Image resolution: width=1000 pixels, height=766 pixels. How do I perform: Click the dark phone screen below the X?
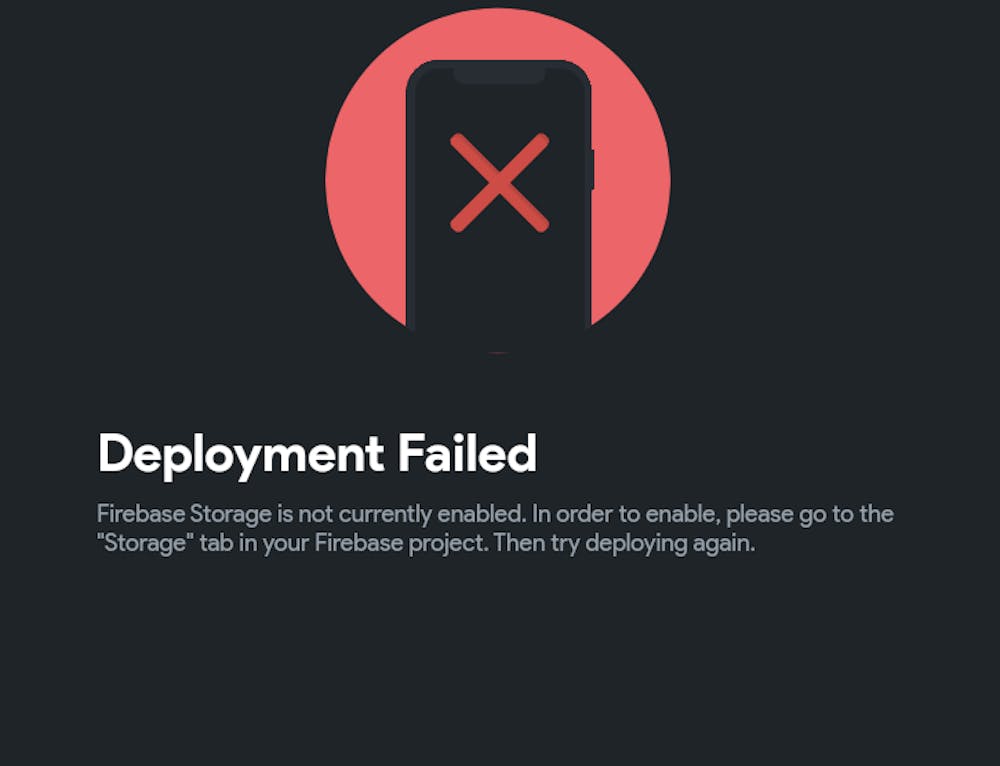499,281
